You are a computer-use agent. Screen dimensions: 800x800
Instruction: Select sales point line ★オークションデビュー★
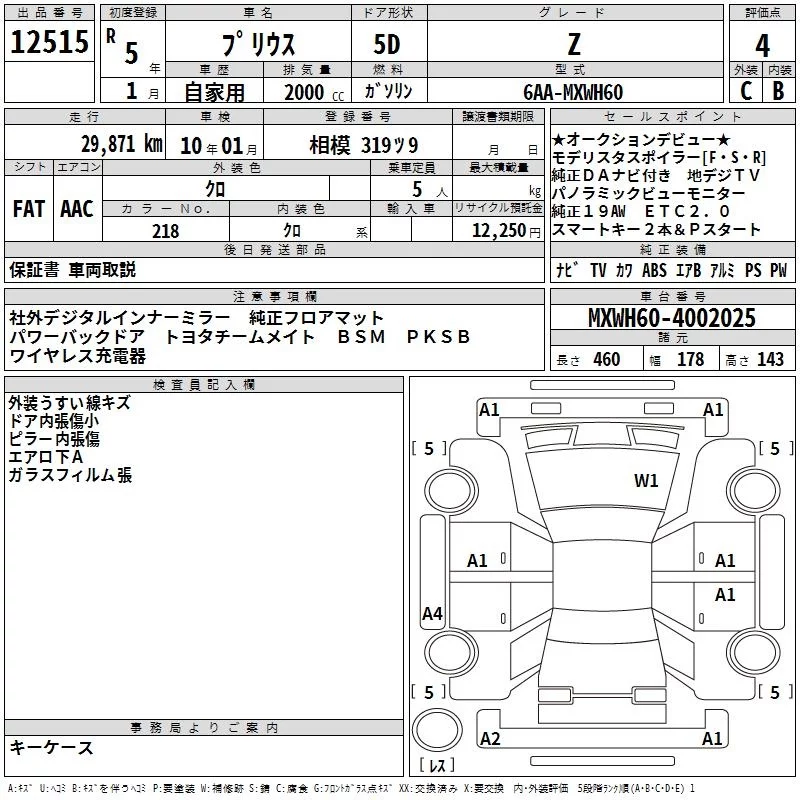click(641, 139)
